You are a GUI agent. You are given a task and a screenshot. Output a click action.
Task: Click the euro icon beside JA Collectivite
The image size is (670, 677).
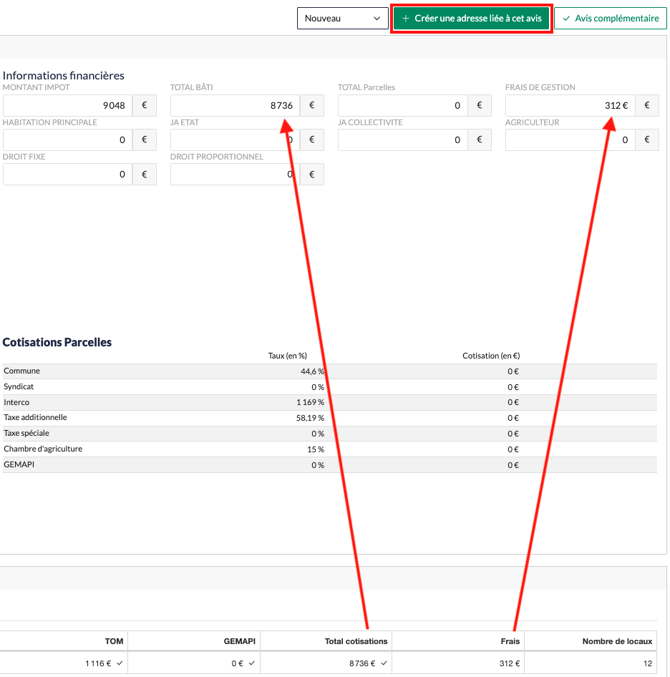click(479, 140)
